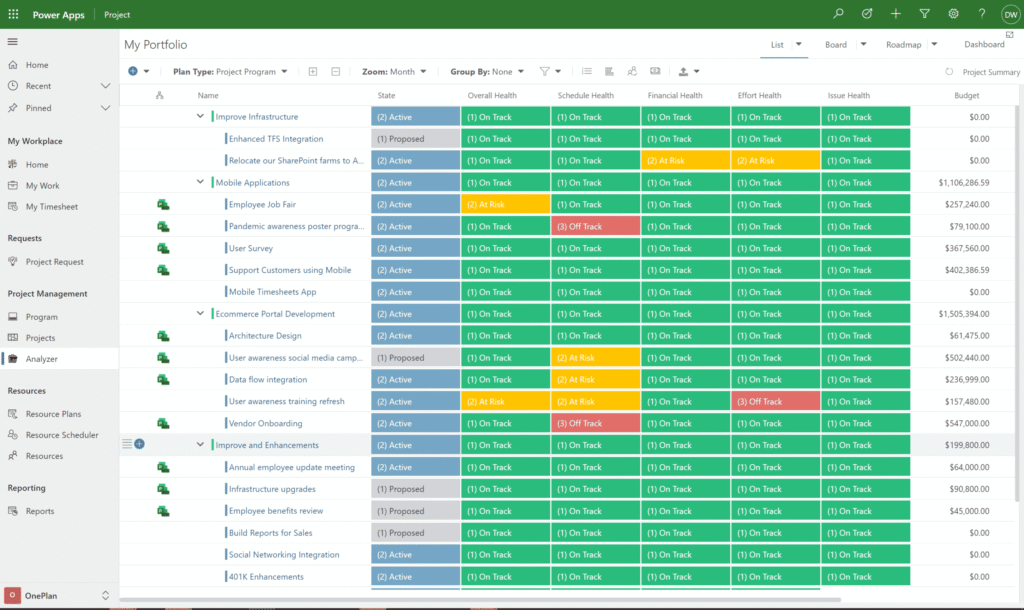Image resolution: width=1024 pixels, height=610 pixels.
Task: Click the Project Summary button
Action: (x=991, y=72)
